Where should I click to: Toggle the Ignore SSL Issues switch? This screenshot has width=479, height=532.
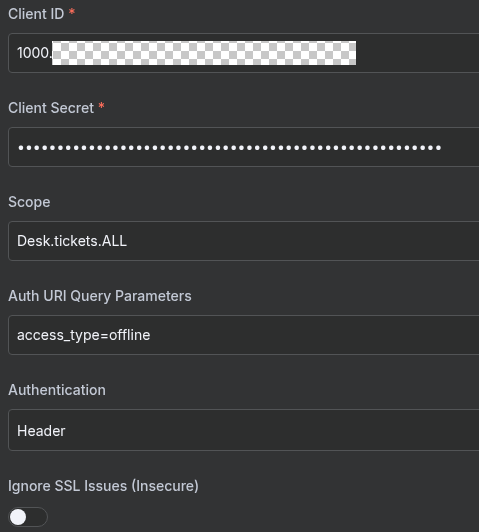coord(28,517)
